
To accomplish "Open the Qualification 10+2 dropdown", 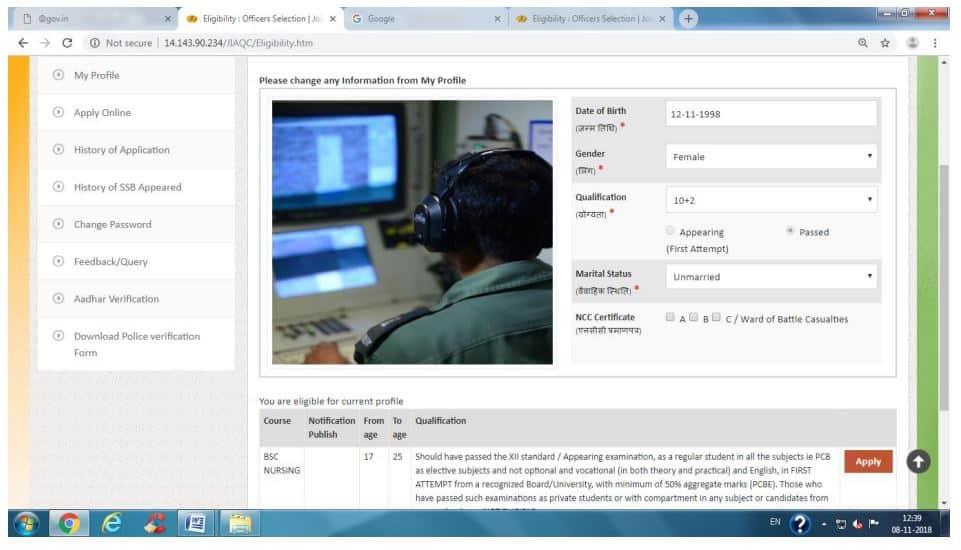I will [x=771, y=200].
